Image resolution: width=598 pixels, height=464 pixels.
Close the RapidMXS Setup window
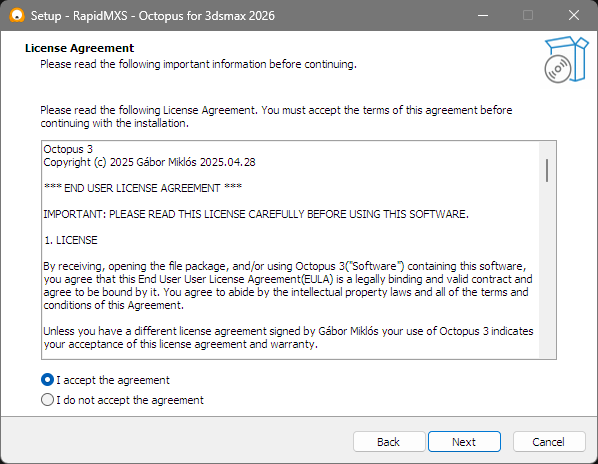(x=574, y=16)
